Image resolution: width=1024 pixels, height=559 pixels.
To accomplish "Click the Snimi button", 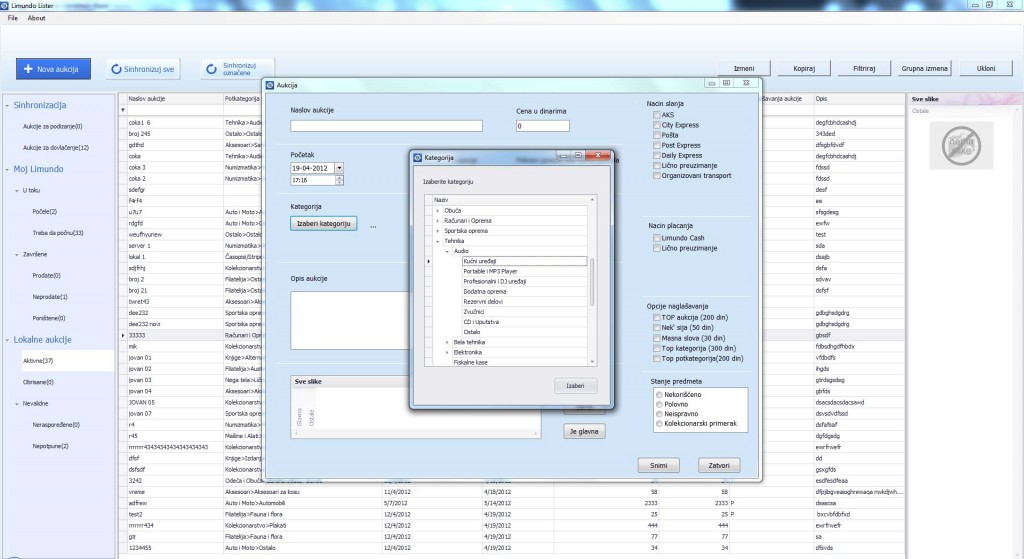I will click(658, 466).
